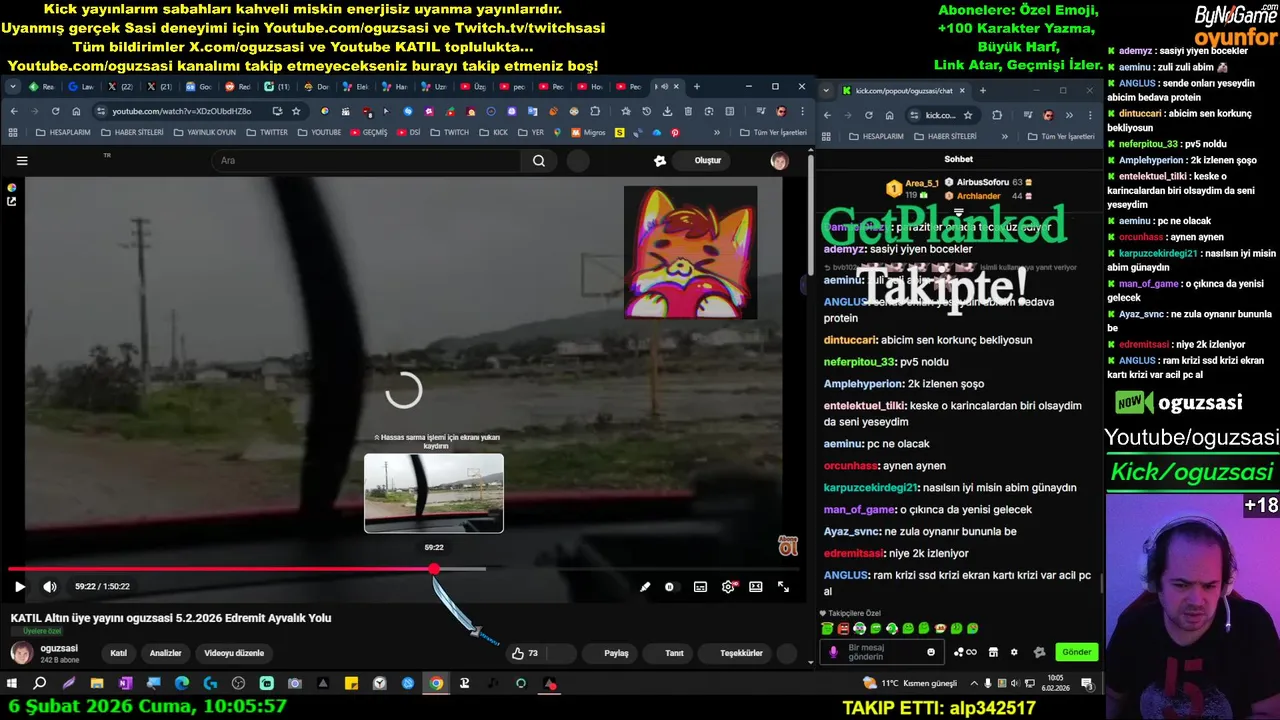The height and width of the screenshot is (720, 1280).
Task: Open Tüm Yer İşaretleri folder in YouTube window
Action: [x=771, y=132]
